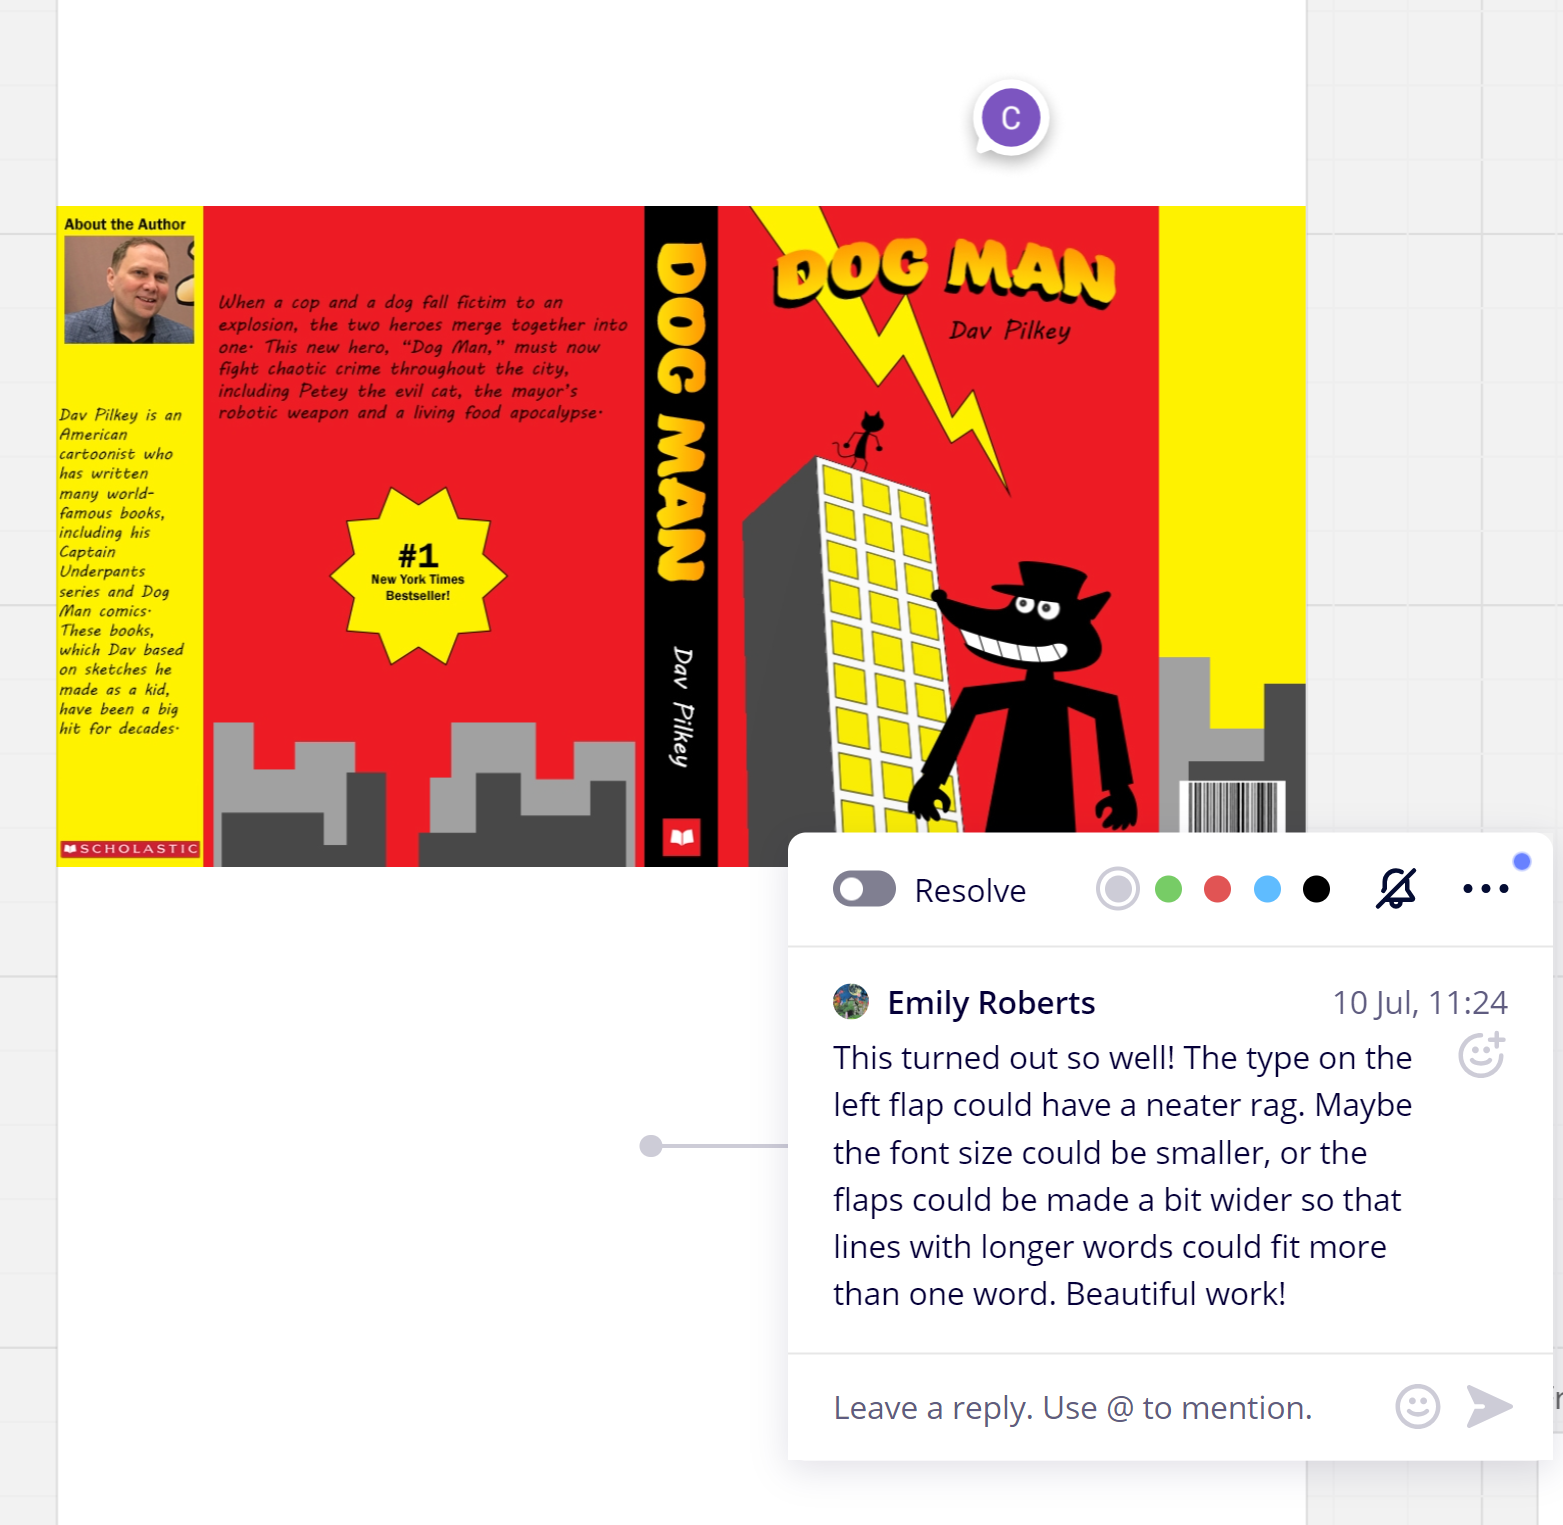Select the green comment color
Viewport: 1563px width, 1525px height.
pyautogui.click(x=1168, y=889)
